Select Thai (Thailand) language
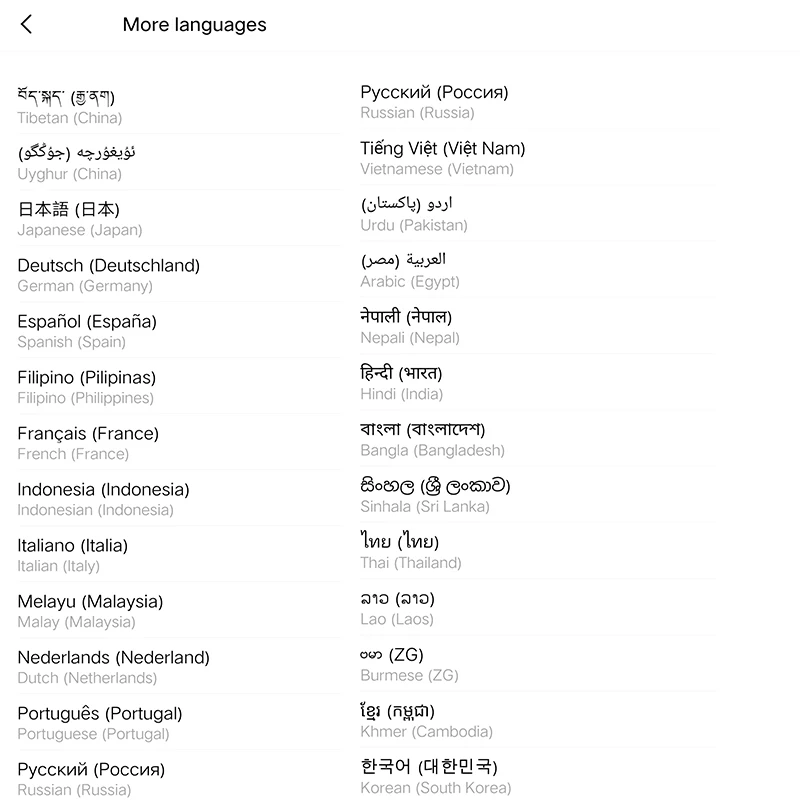This screenshot has height=800, width=800. tap(538, 552)
